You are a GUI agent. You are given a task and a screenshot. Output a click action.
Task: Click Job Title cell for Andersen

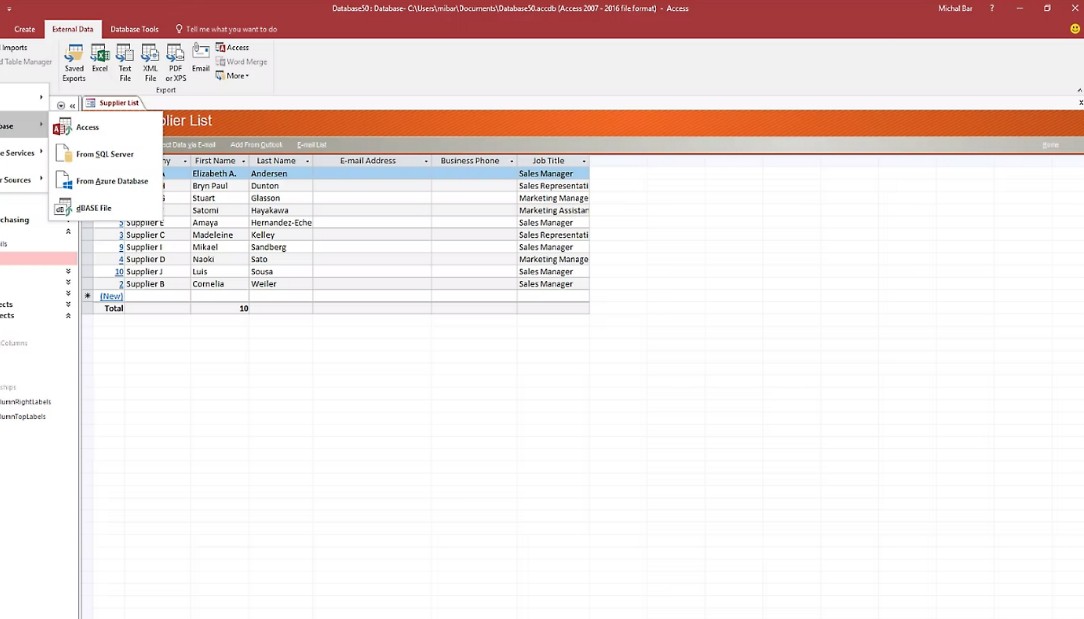[x=553, y=174]
